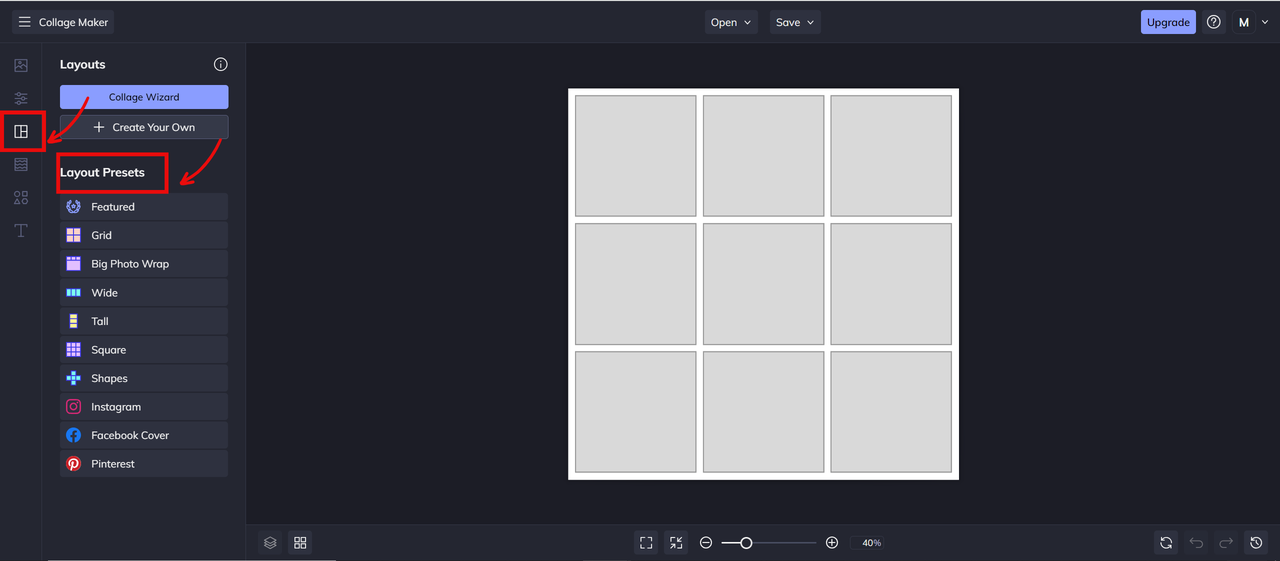The image size is (1280, 561).
Task: Select the Layouts sidebar icon
Action: (21, 131)
